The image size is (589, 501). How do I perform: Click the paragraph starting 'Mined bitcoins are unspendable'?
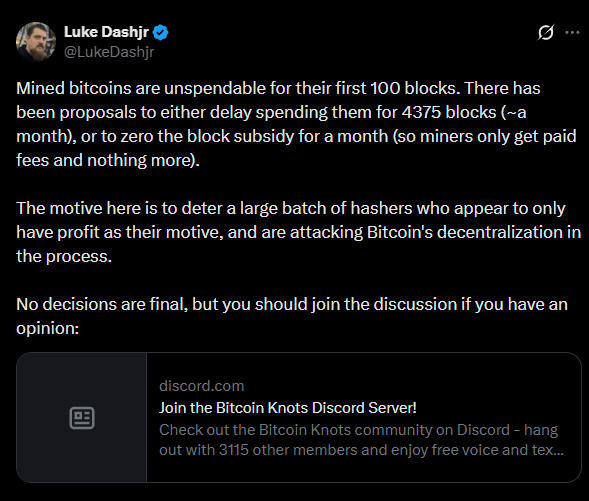296,124
